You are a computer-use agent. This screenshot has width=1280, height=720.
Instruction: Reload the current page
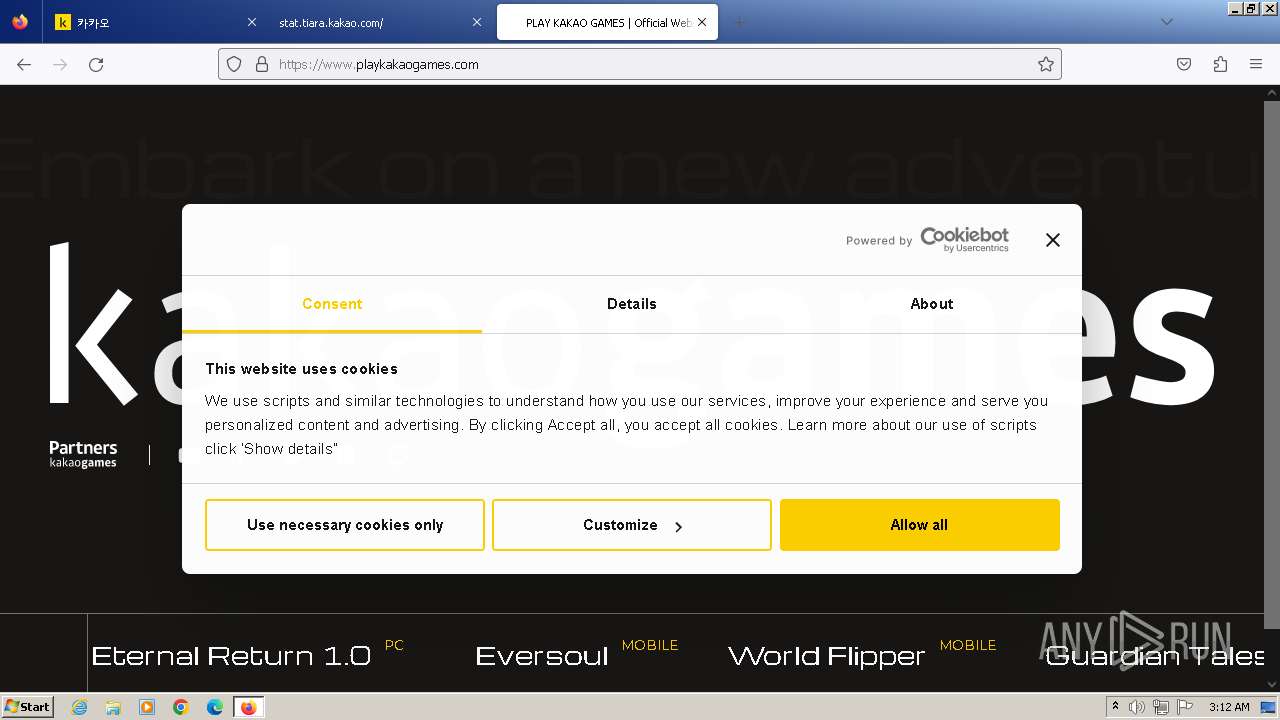pyautogui.click(x=96, y=64)
